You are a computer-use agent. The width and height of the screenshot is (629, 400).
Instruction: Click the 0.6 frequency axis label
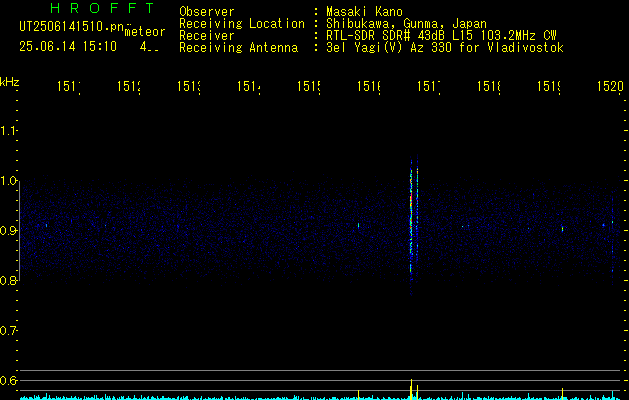[8, 380]
